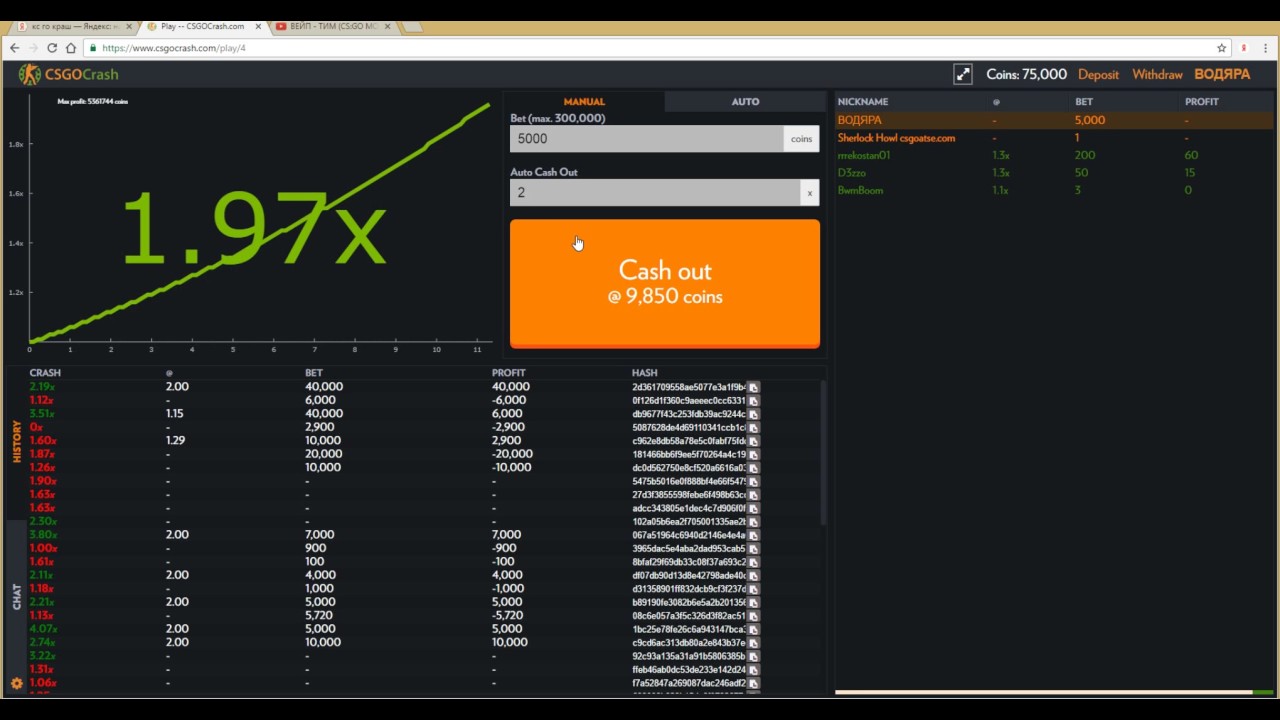Open the Withdraw page
1280x720 pixels.
tap(1157, 74)
